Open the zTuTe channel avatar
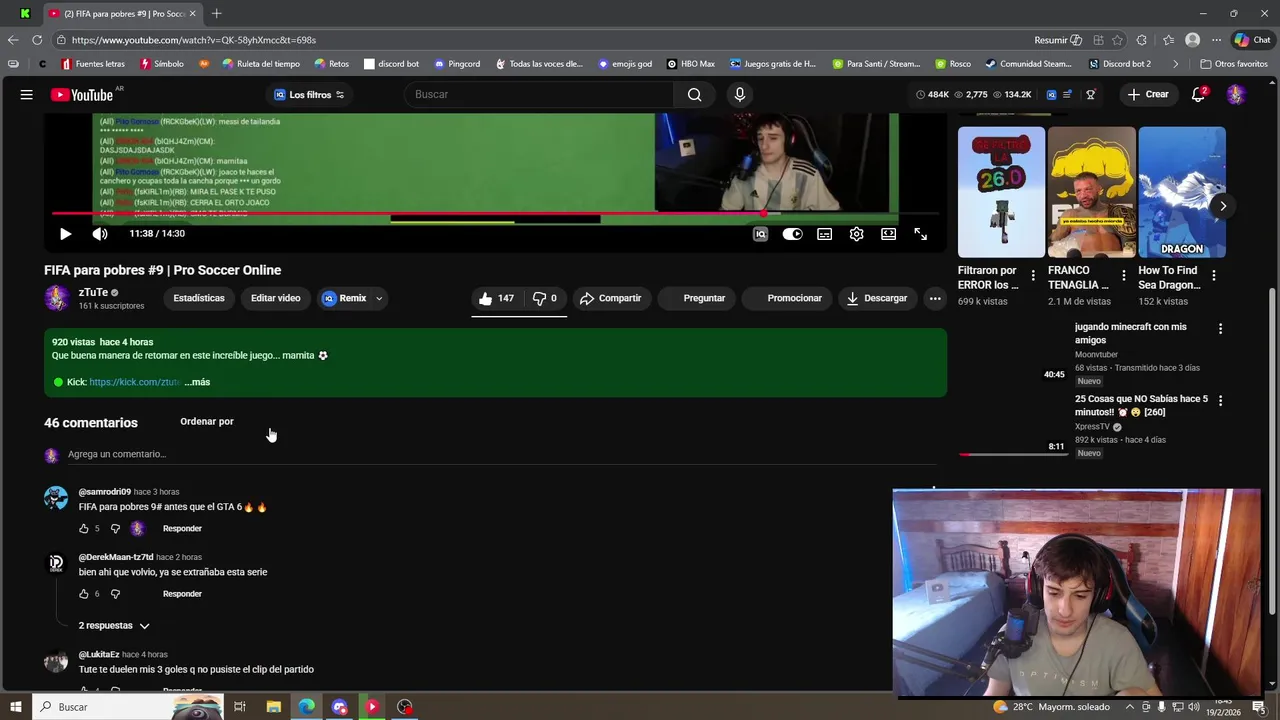1280x720 pixels. click(x=57, y=298)
